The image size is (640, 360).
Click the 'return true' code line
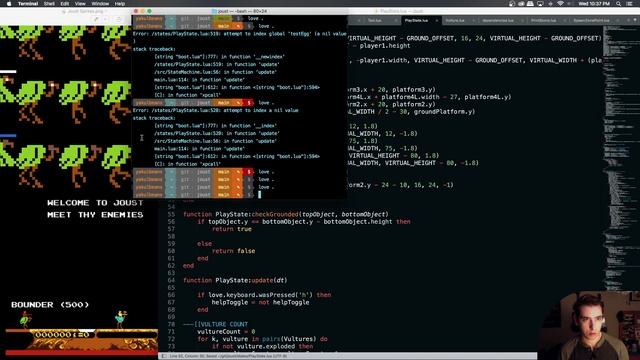pyautogui.click(x=232, y=229)
